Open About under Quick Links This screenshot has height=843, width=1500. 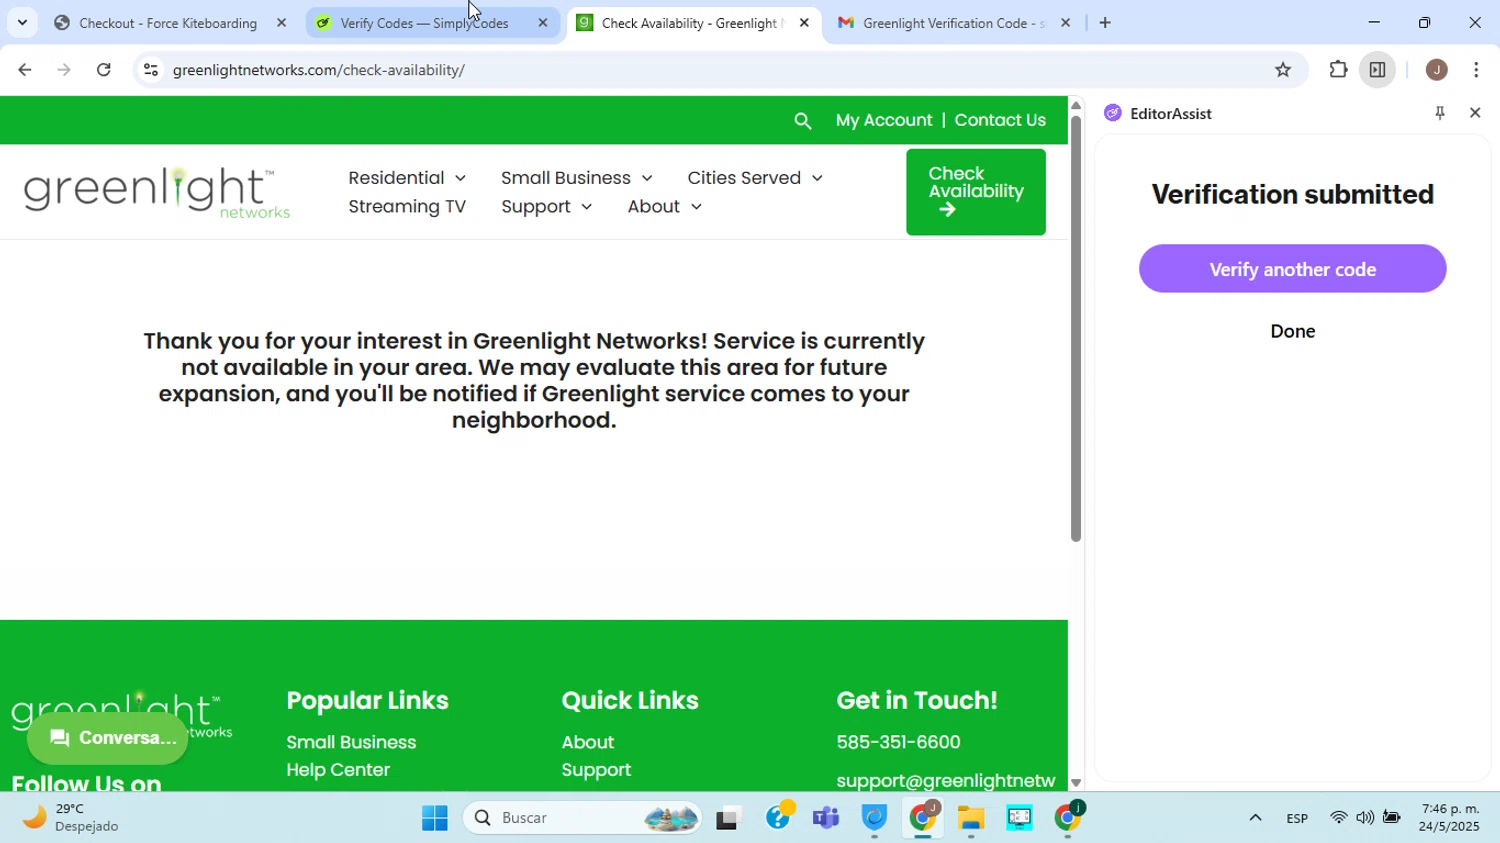point(588,743)
